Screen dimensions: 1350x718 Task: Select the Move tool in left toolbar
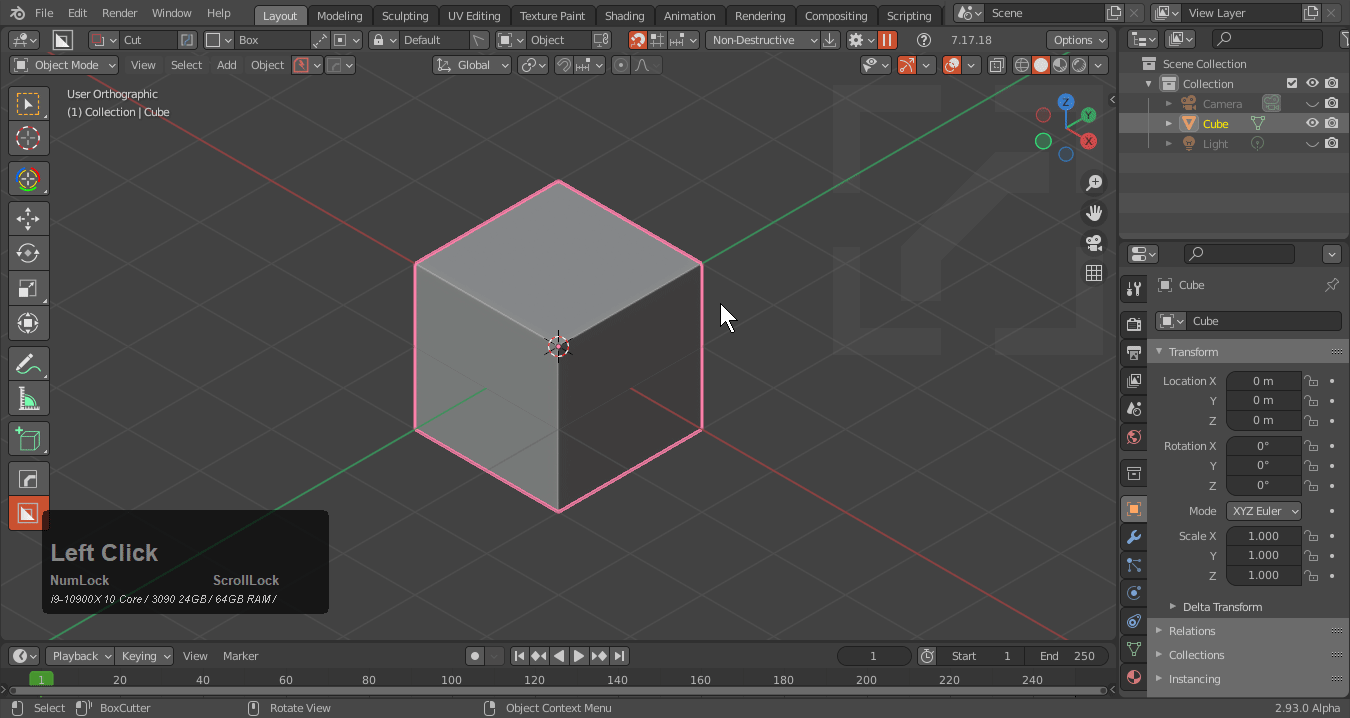pos(28,218)
